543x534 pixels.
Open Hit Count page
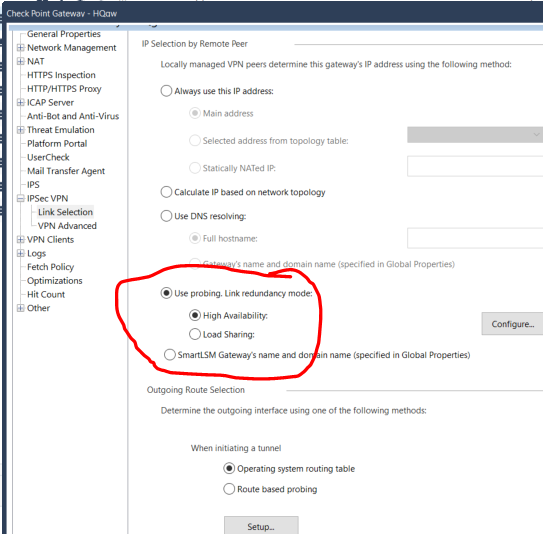[46, 294]
